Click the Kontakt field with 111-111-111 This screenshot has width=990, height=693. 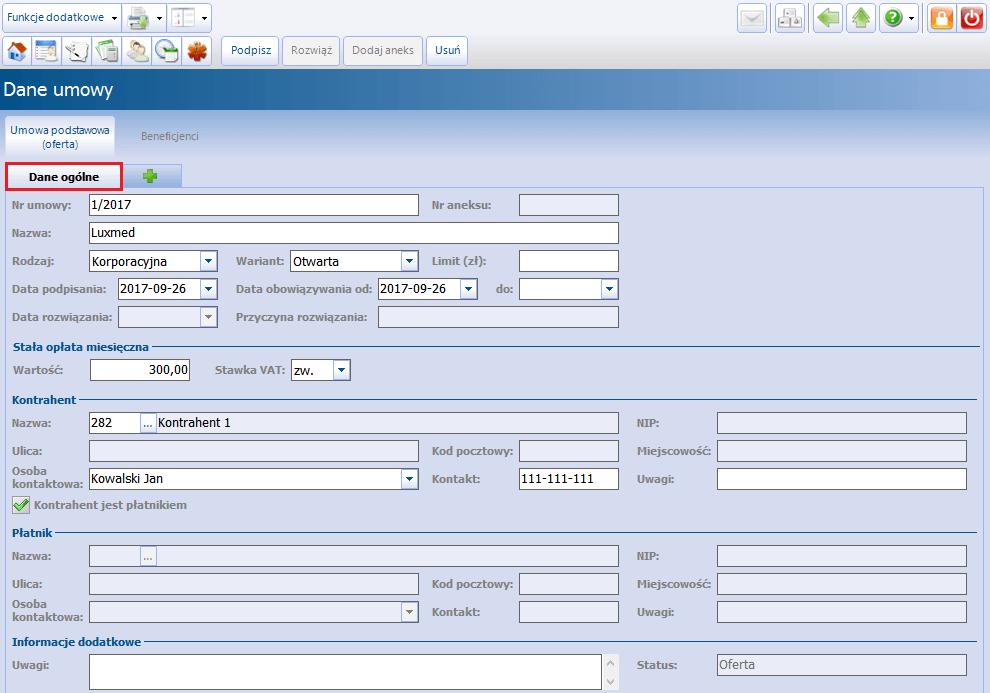(x=569, y=478)
